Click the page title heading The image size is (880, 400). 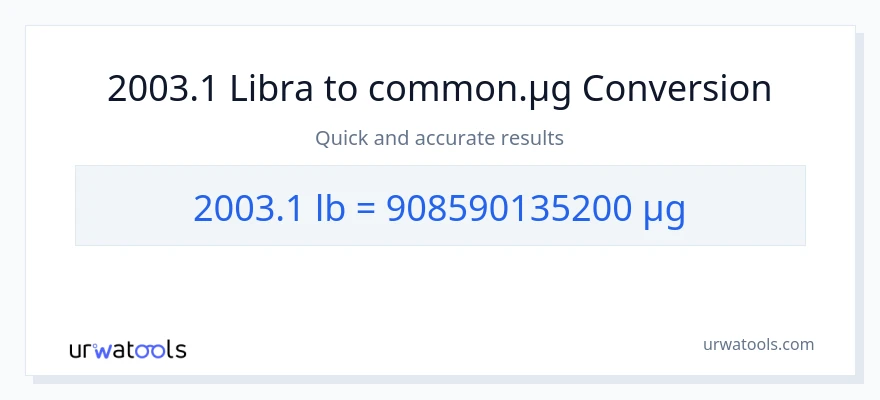point(439,89)
